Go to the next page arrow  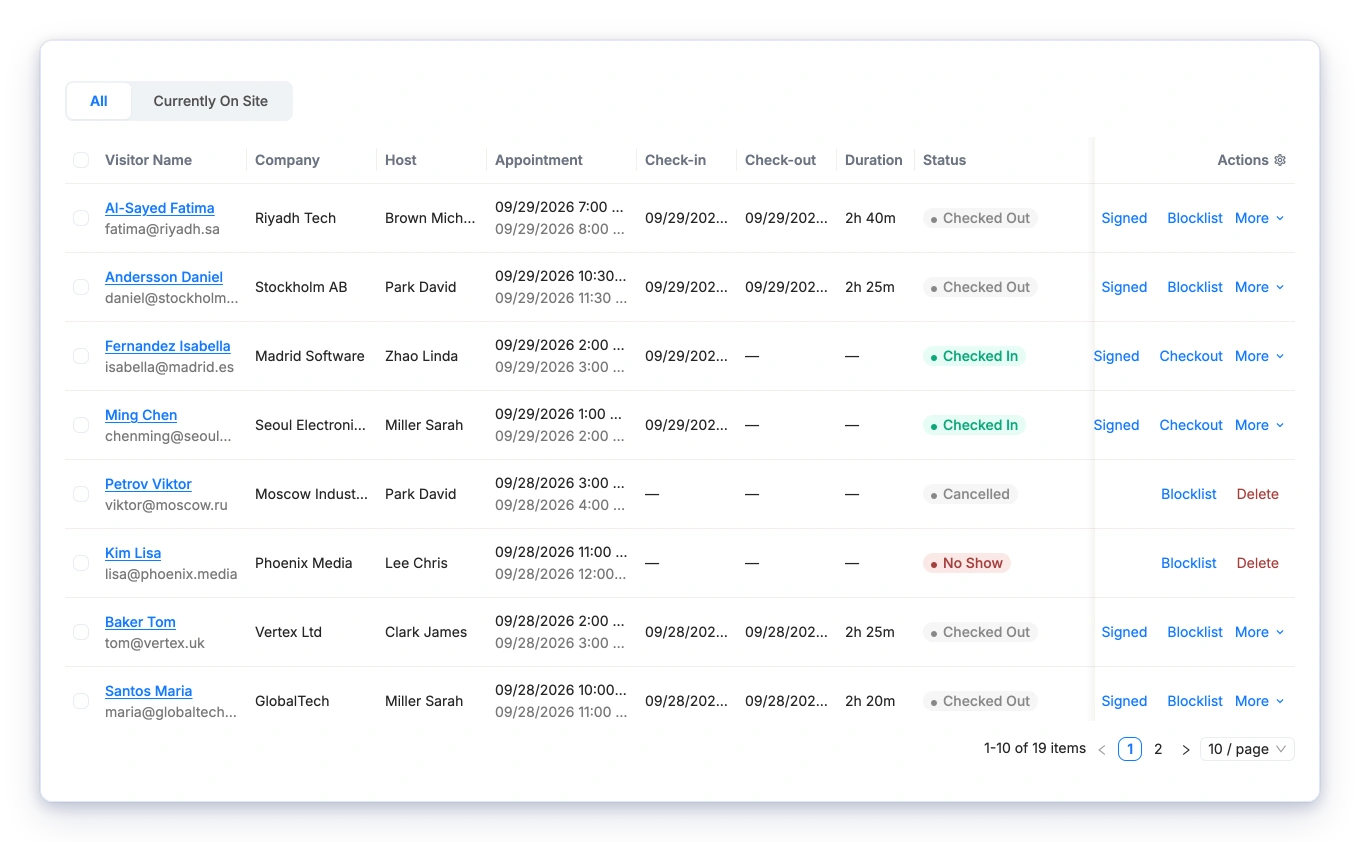coord(1186,749)
